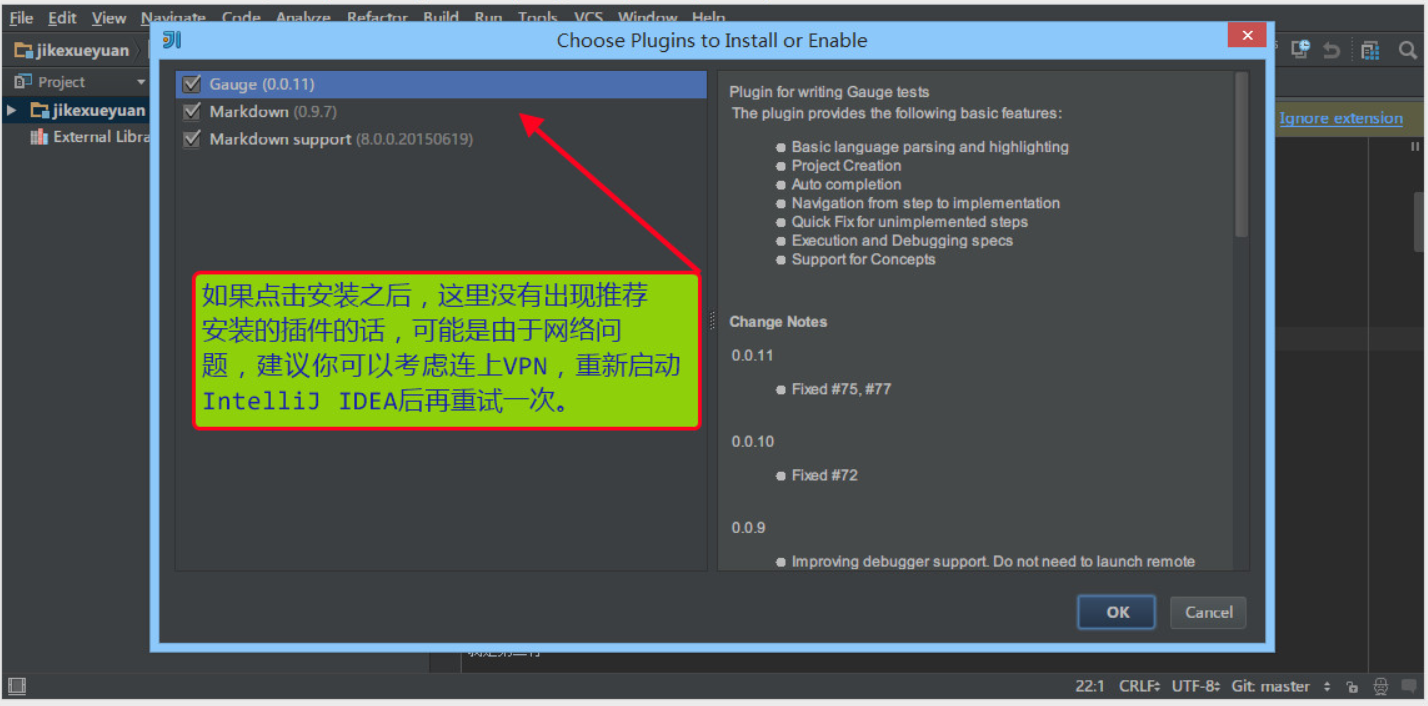
Task: Click 'Plugin for writing Gauge tests' text
Action: pos(829,92)
